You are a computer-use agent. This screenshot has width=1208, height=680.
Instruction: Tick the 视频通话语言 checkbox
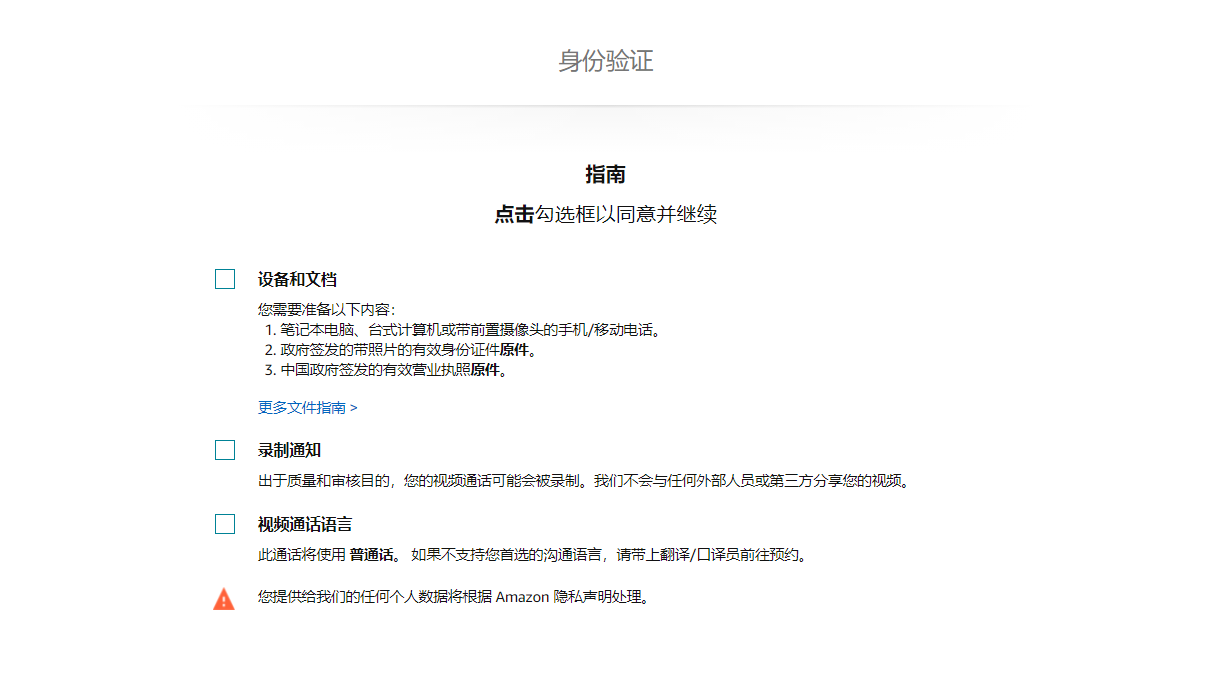point(225,524)
